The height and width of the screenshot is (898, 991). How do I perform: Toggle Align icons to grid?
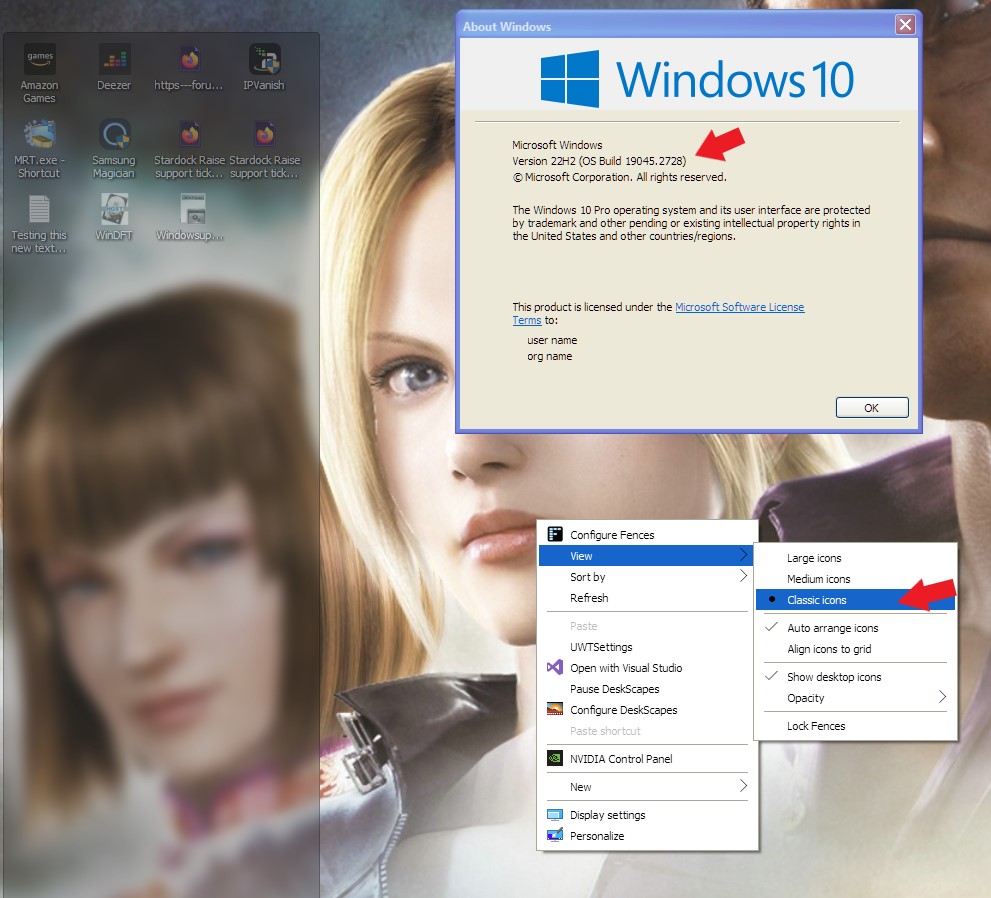(x=855, y=649)
